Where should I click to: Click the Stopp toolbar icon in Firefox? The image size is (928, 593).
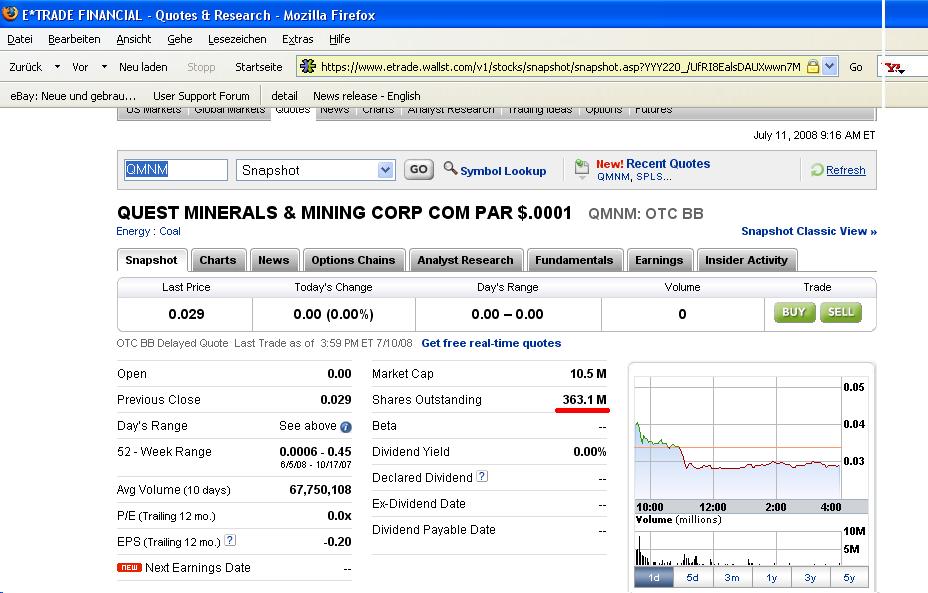[200, 67]
